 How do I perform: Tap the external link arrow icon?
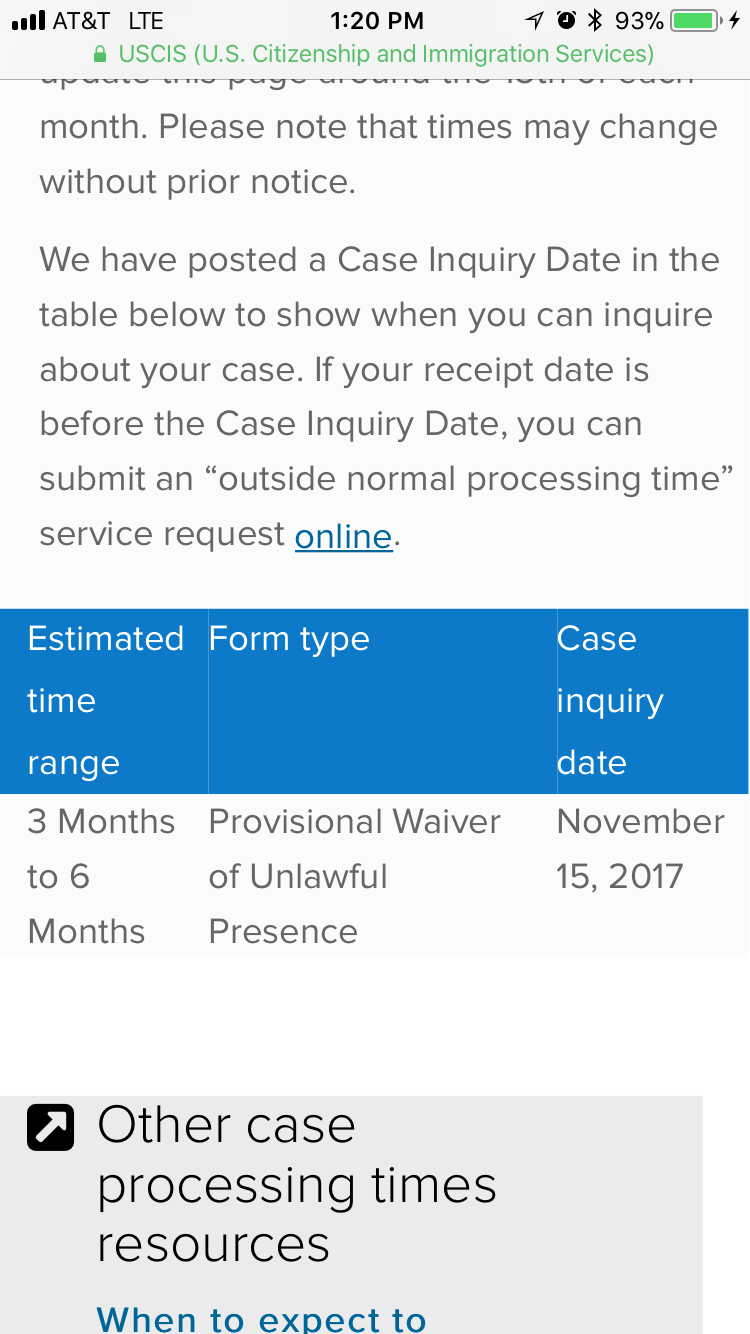tap(50, 1127)
